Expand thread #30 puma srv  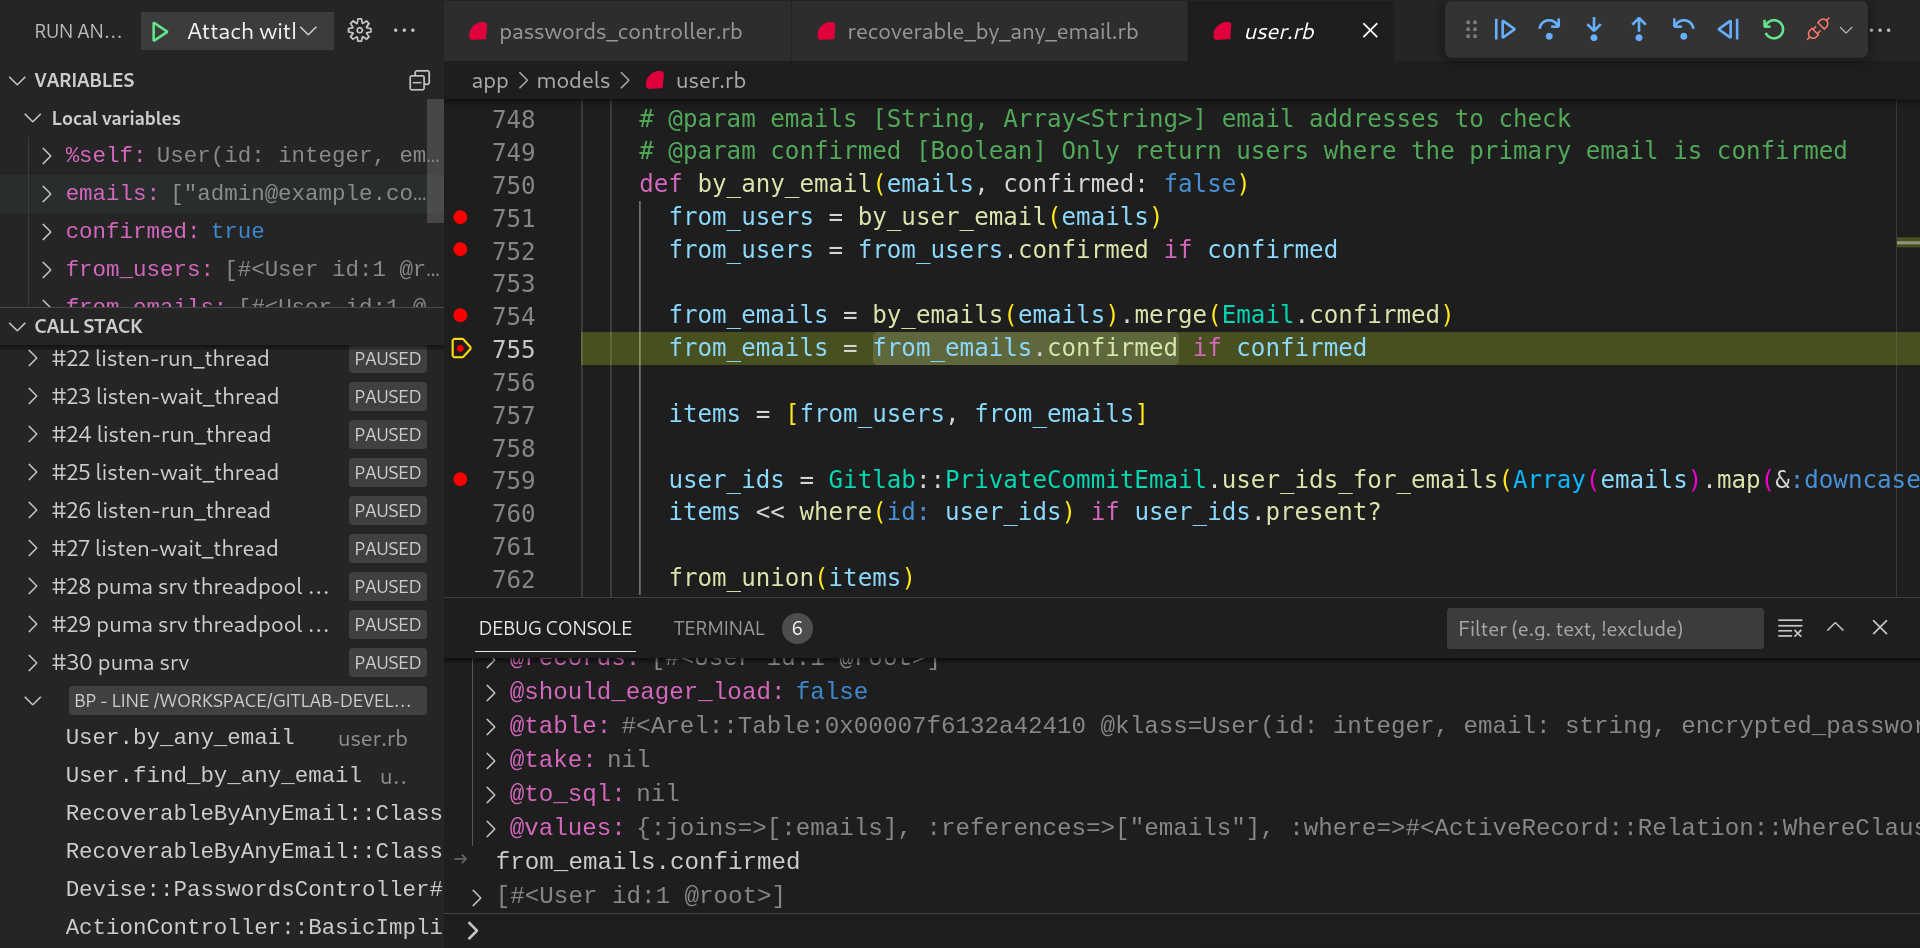[33, 662]
